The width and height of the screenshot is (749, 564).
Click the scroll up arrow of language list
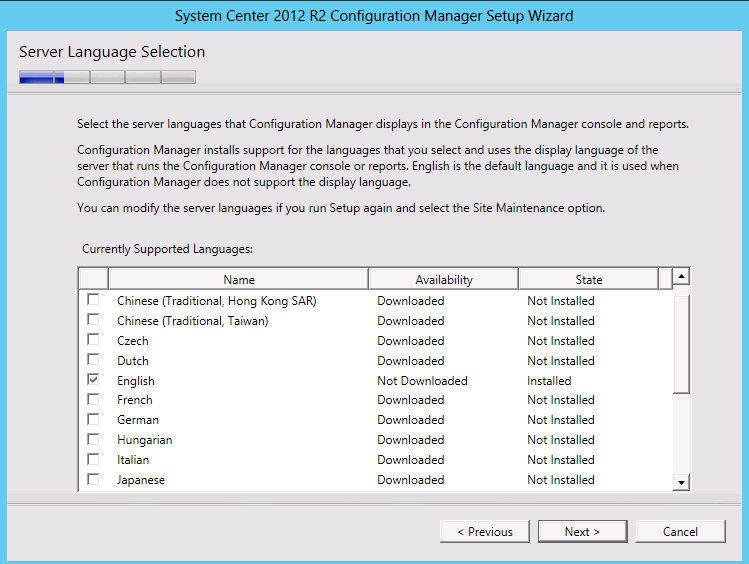[x=681, y=276]
